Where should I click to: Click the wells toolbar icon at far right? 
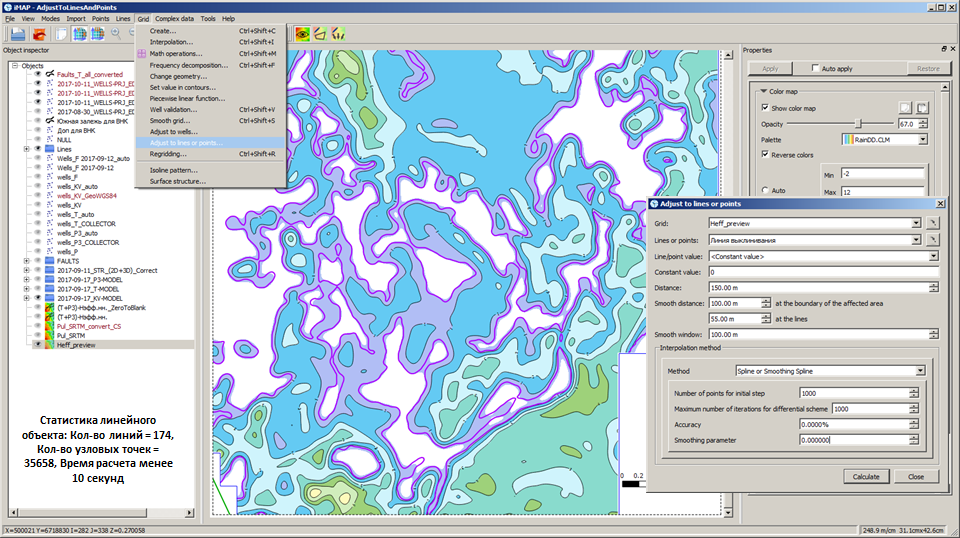tap(340, 34)
